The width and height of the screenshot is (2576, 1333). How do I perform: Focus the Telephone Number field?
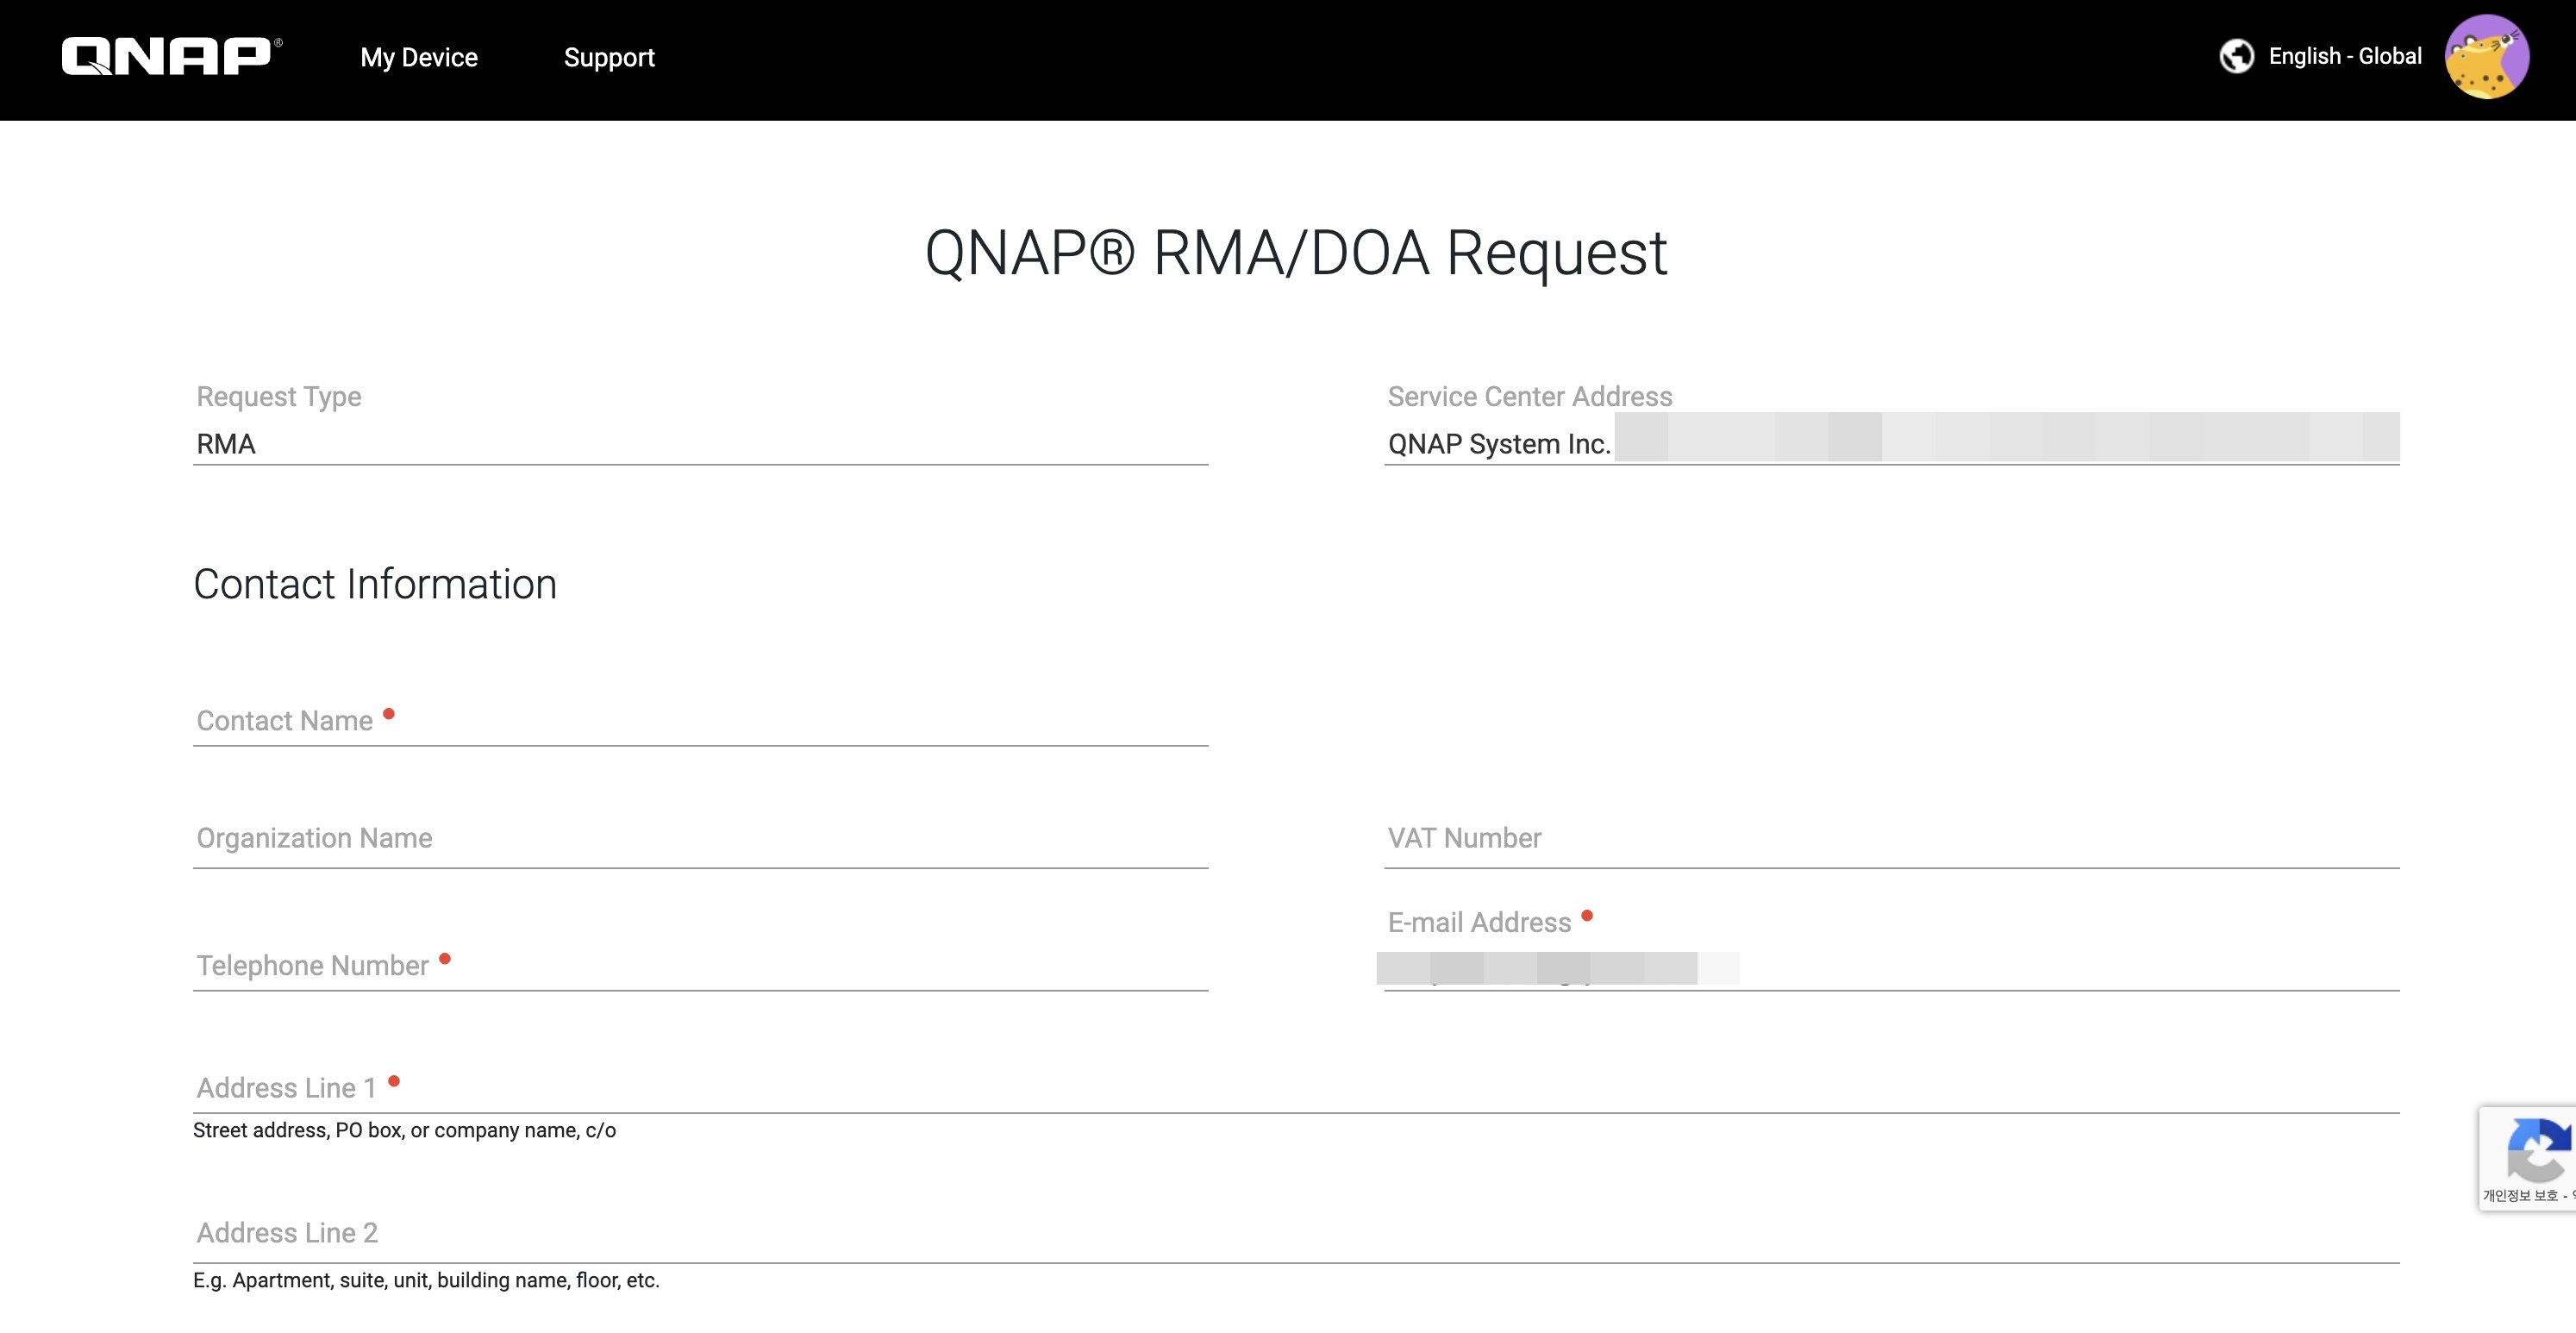pos(700,965)
